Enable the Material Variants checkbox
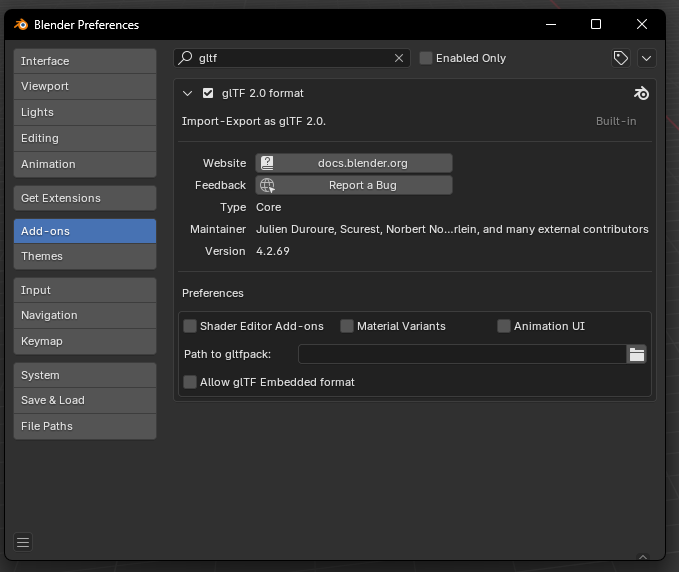The image size is (679, 572). click(346, 326)
